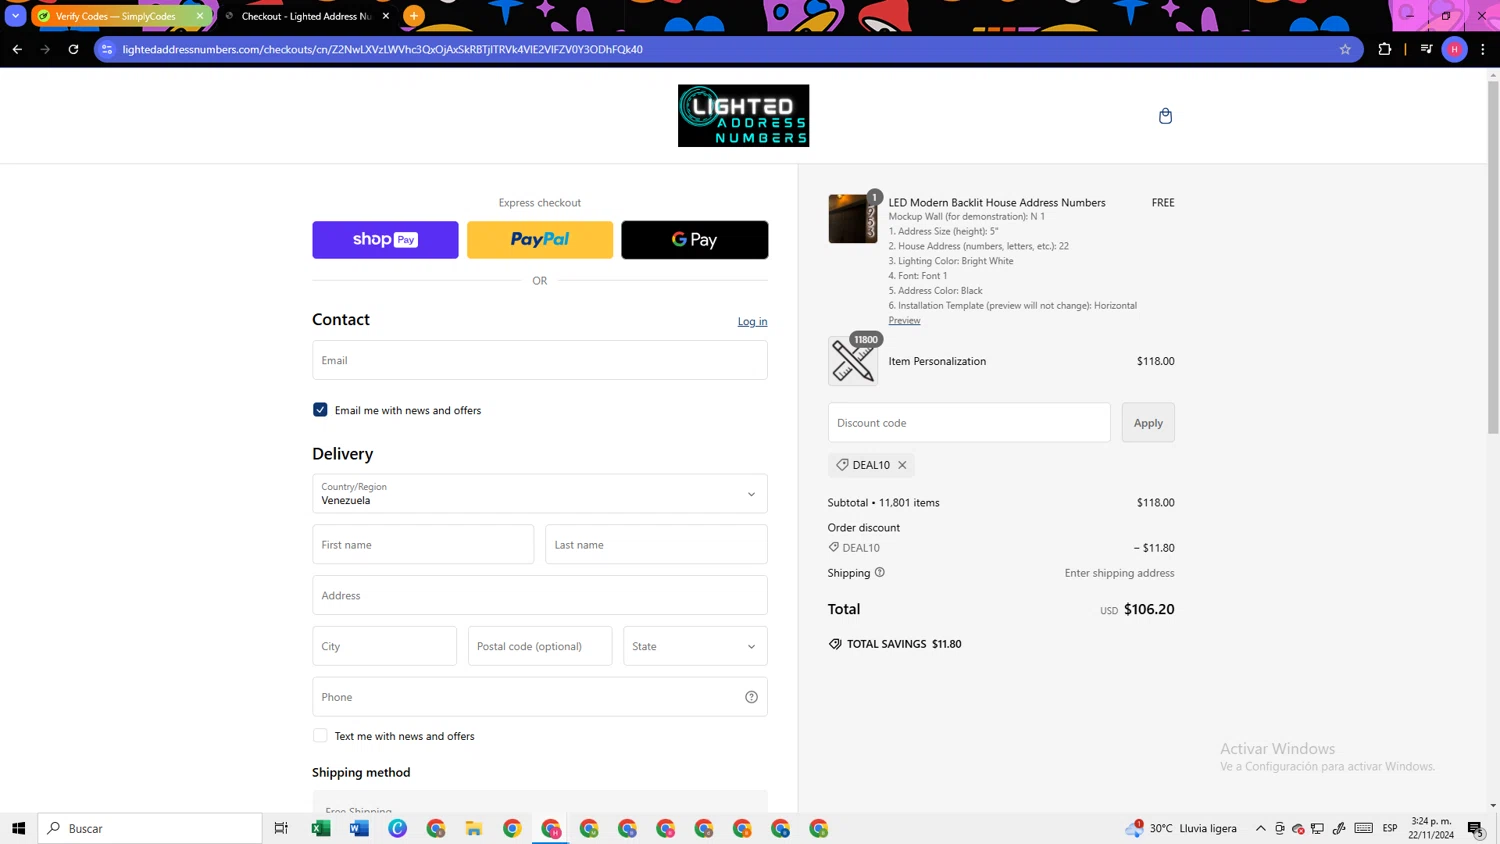The height and width of the screenshot is (844, 1500).
Task: Close the Checkout tab
Action: 386,16
